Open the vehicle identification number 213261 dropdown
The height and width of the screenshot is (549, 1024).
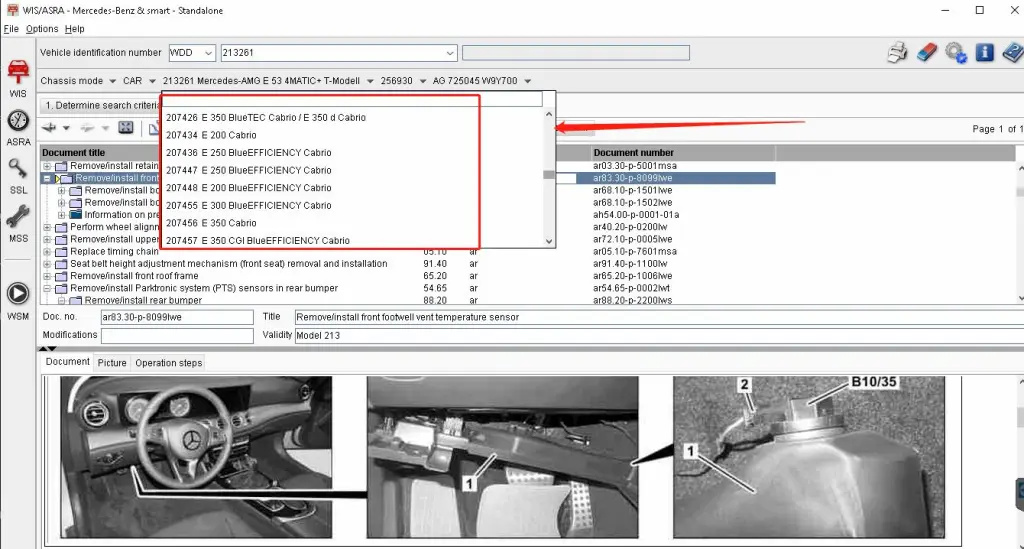450,53
